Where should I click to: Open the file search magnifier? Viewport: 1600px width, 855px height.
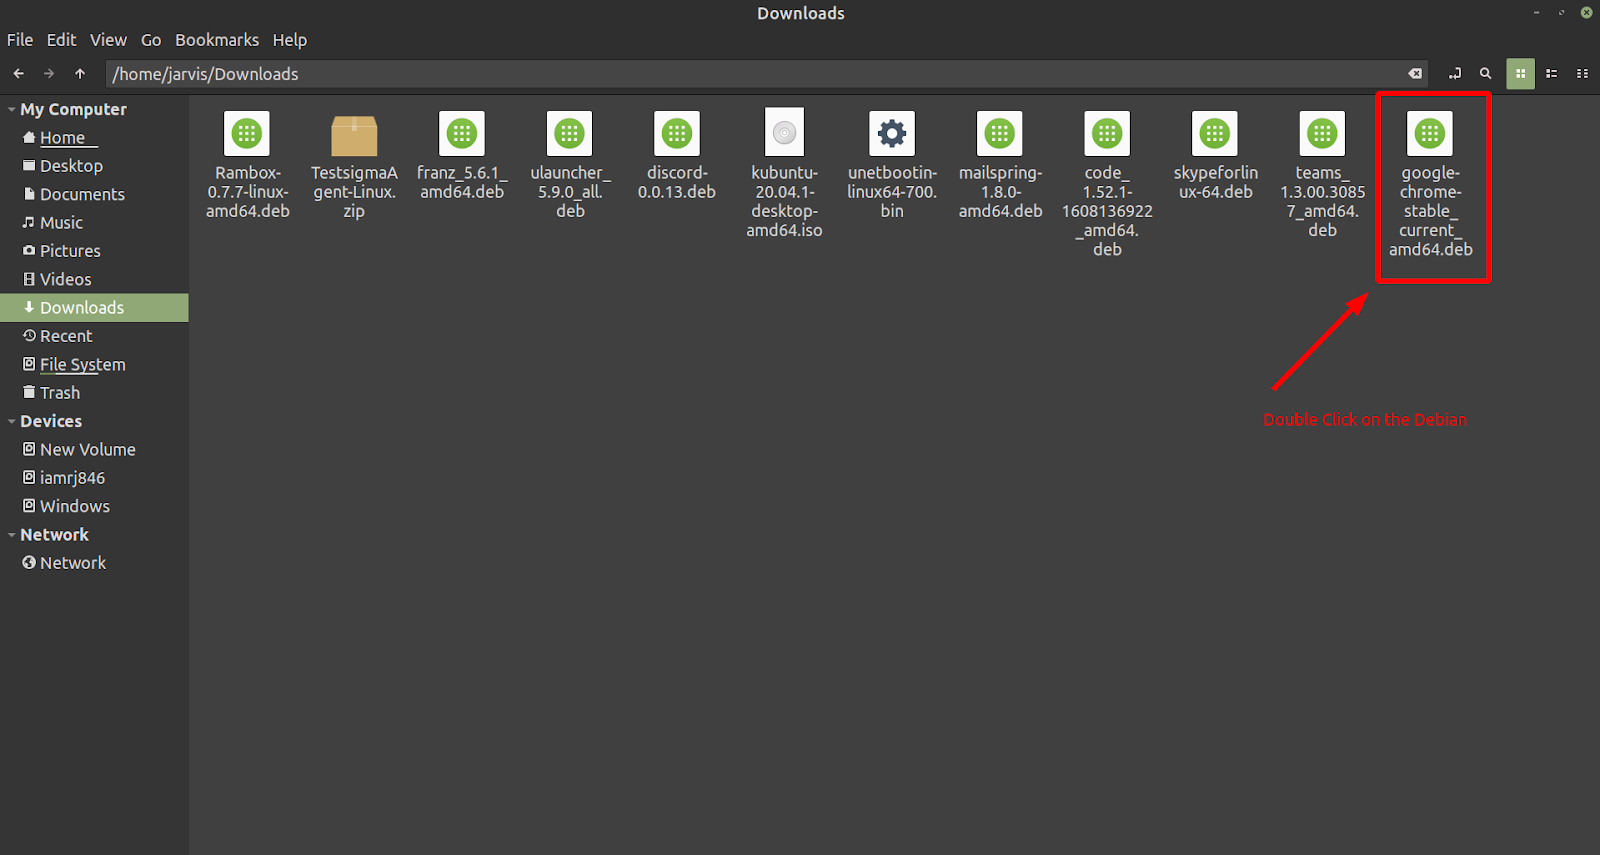1486,73
